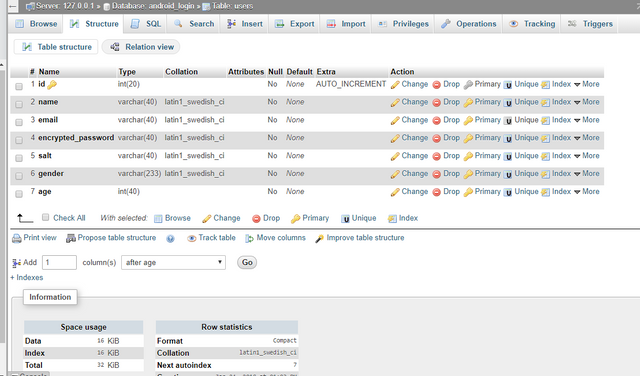Select the Table structure sub-tab
Image resolution: width=640 pixels, height=376 pixels.
(56, 47)
